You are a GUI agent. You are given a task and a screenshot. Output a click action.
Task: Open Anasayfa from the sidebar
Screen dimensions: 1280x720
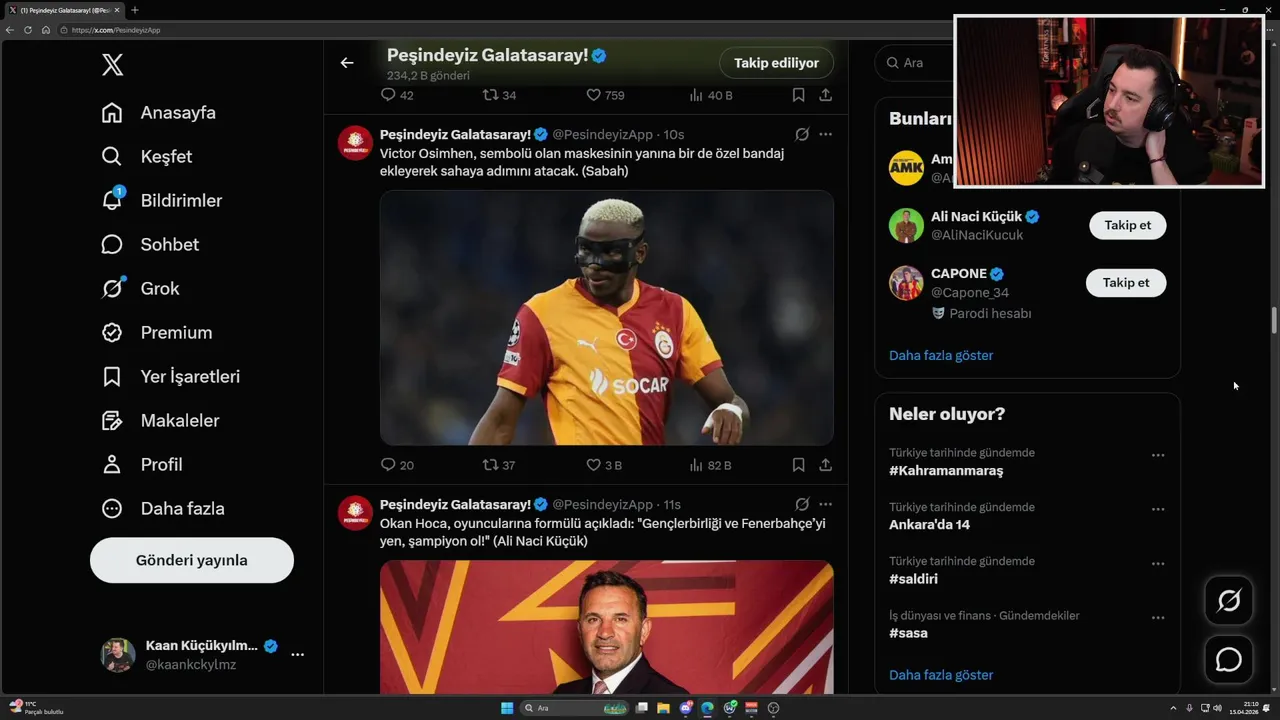(158, 113)
